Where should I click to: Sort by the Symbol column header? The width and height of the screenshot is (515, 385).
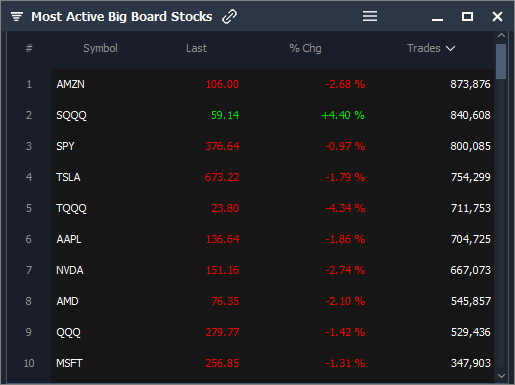click(x=100, y=48)
